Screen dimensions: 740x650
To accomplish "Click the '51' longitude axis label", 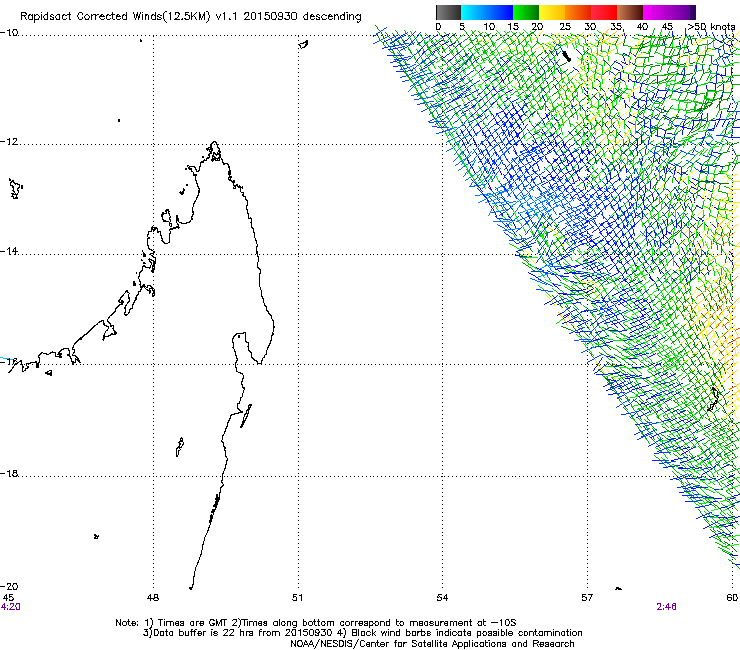I will pyautogui.click(x=297, y=598).
